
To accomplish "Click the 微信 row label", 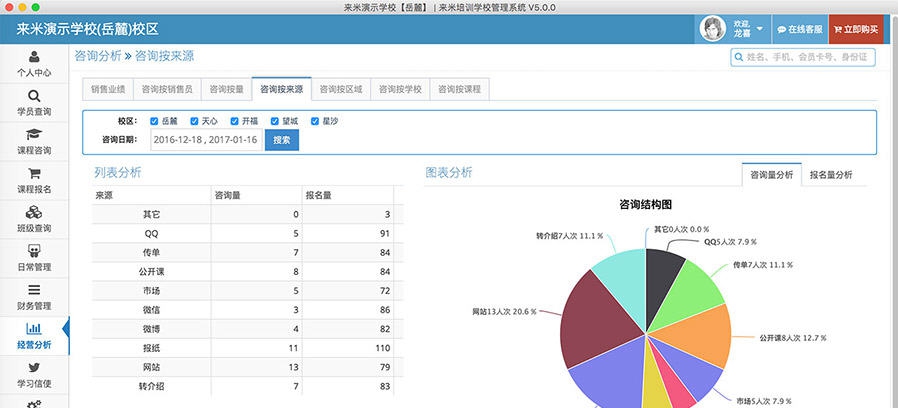I will (x=151, y=310).
